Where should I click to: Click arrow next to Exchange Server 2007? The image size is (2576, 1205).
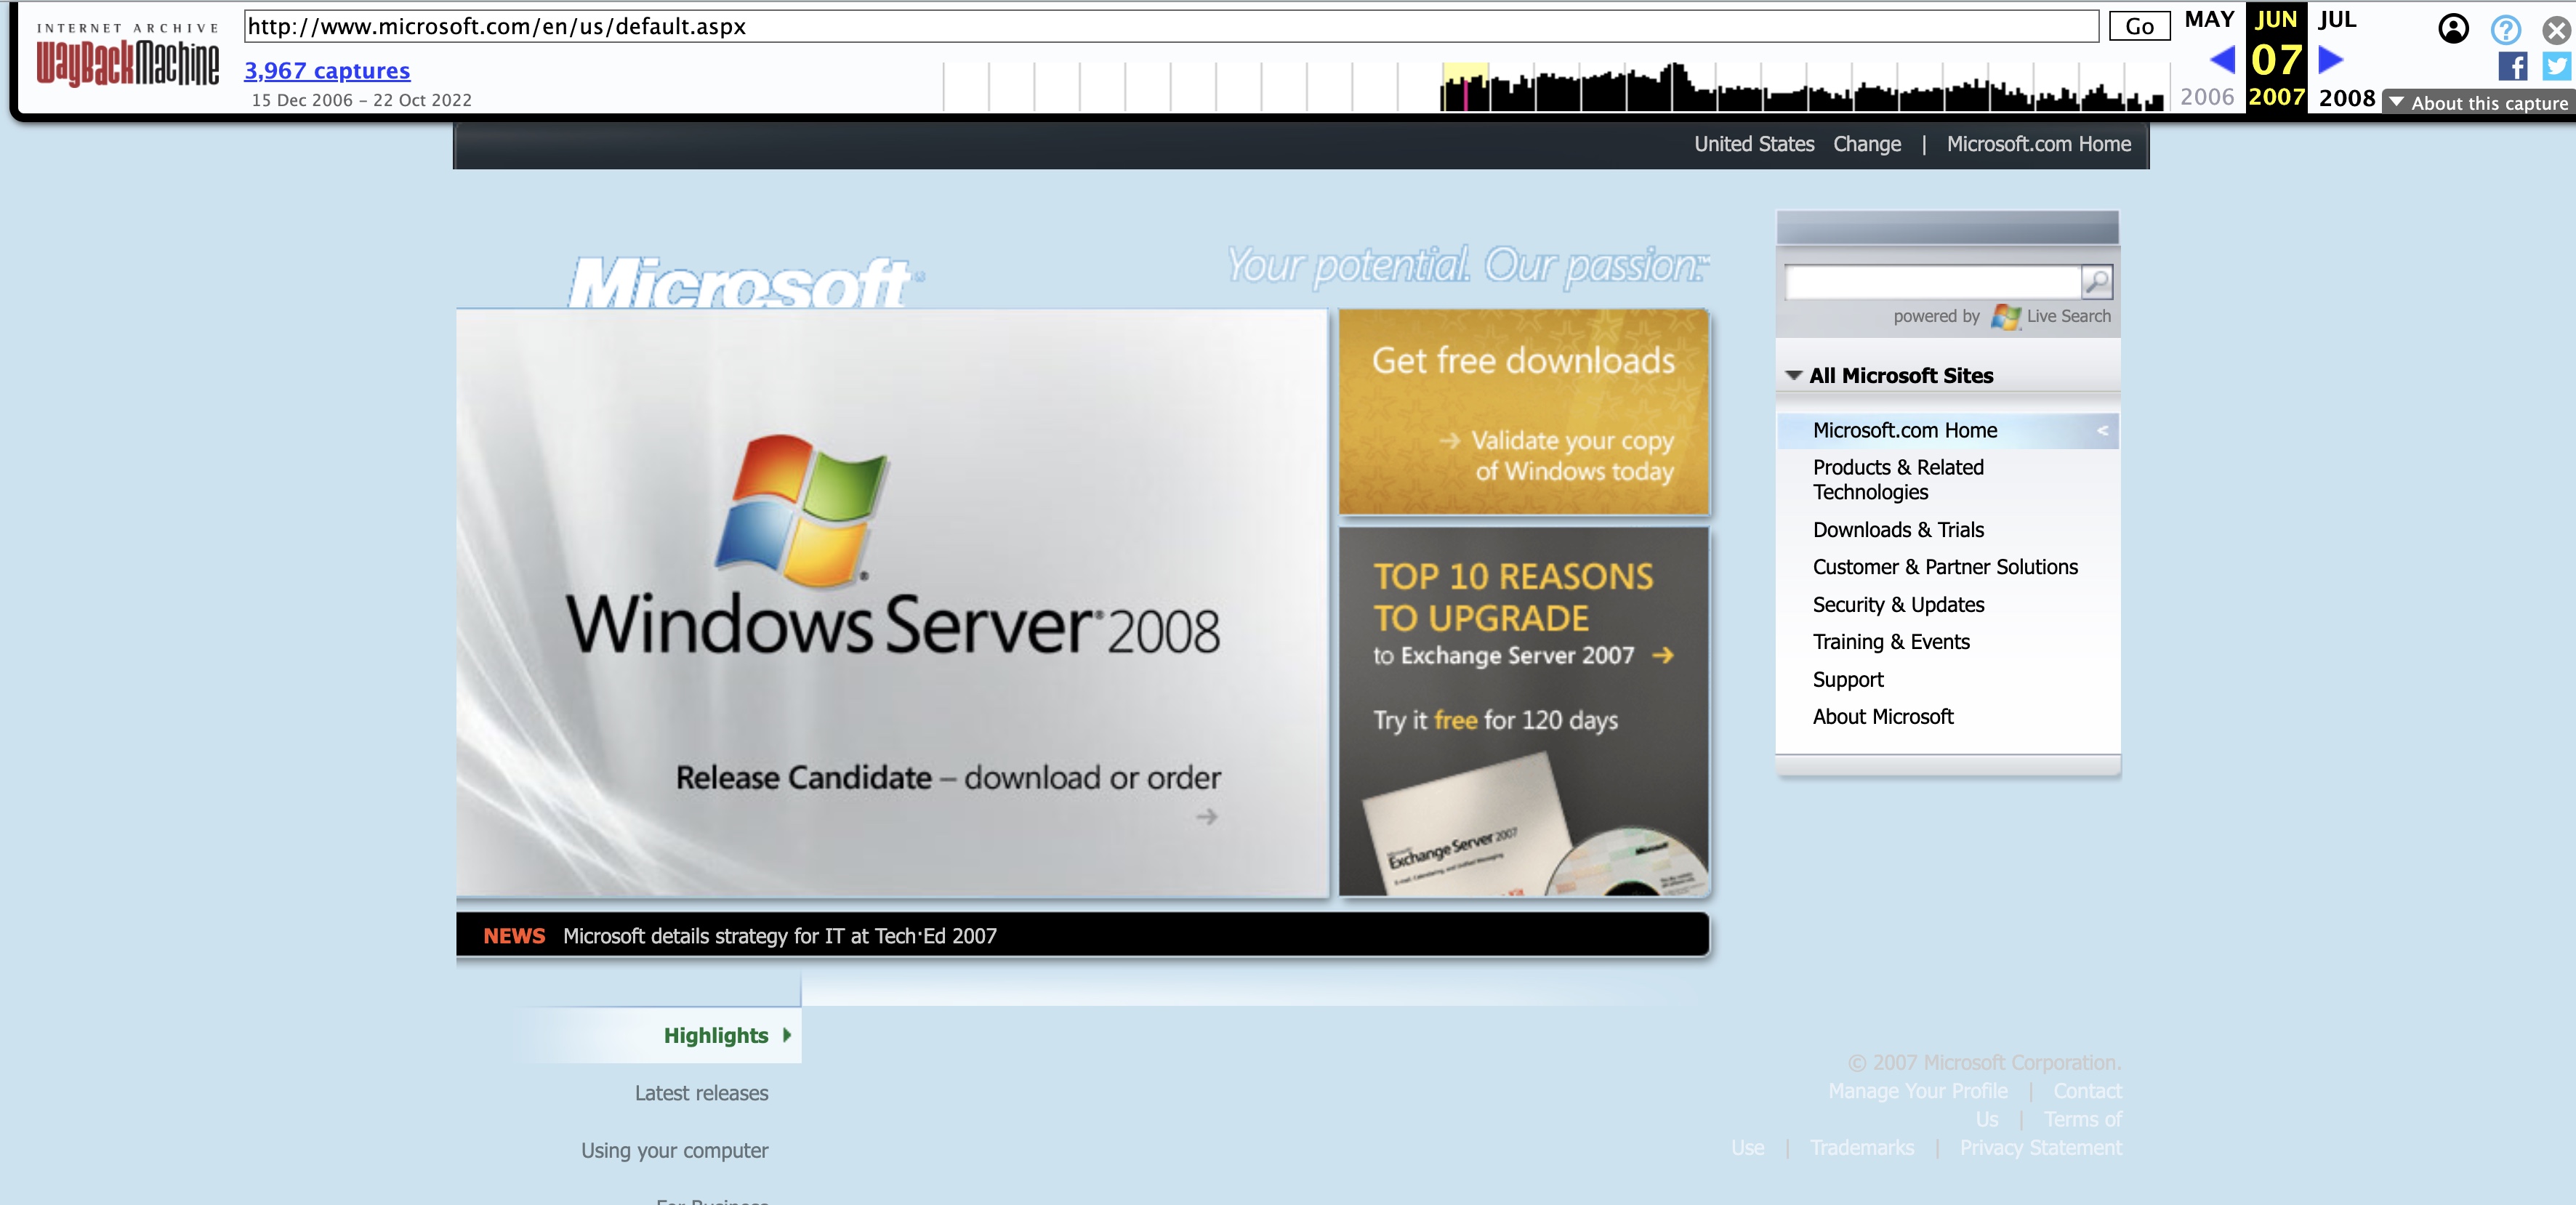tap(1663, 655)
